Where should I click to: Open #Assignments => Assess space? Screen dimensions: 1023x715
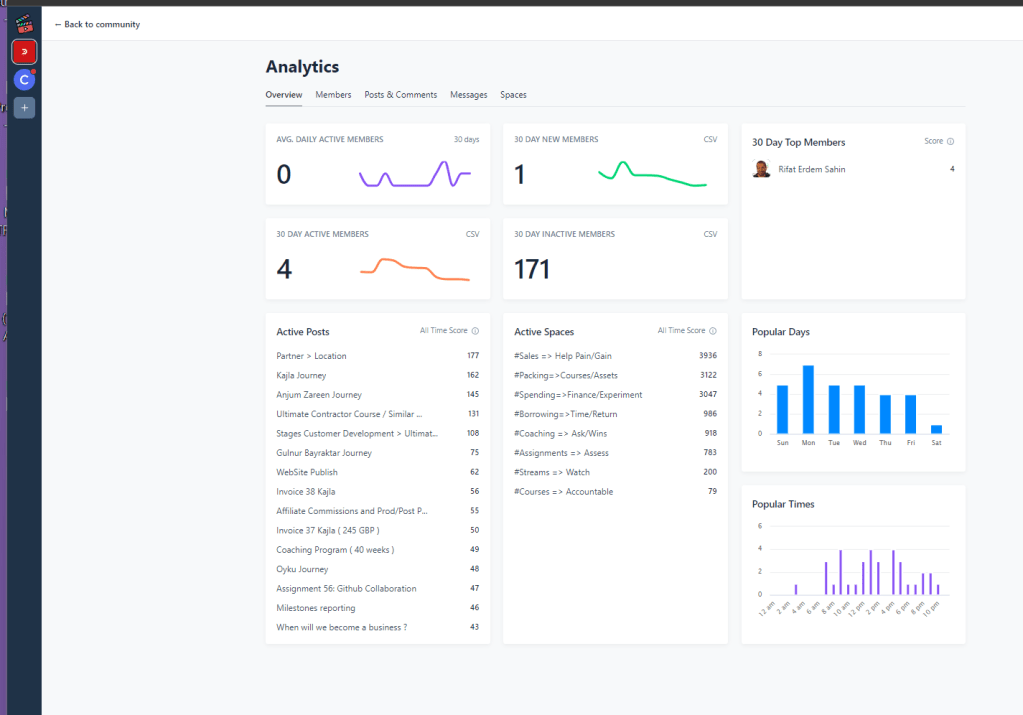tap(561, 453)
